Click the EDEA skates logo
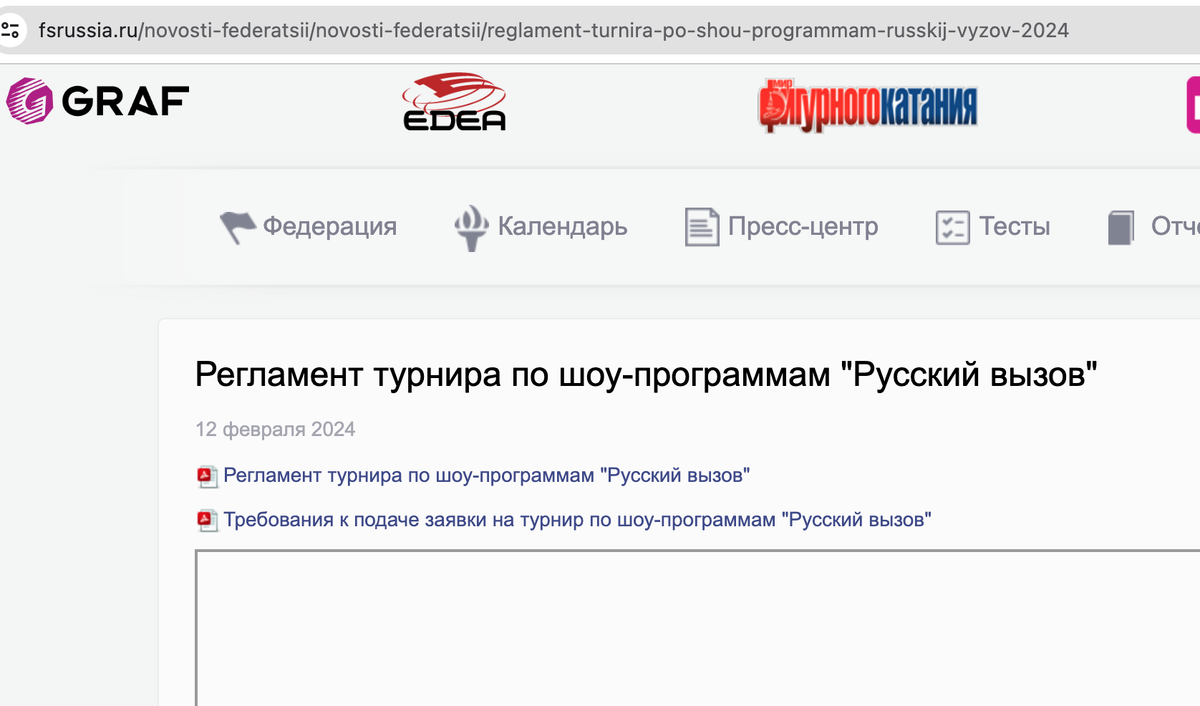Image resolution: width=1200 pixels, height=706 pixels. click(x=454, y=100)
